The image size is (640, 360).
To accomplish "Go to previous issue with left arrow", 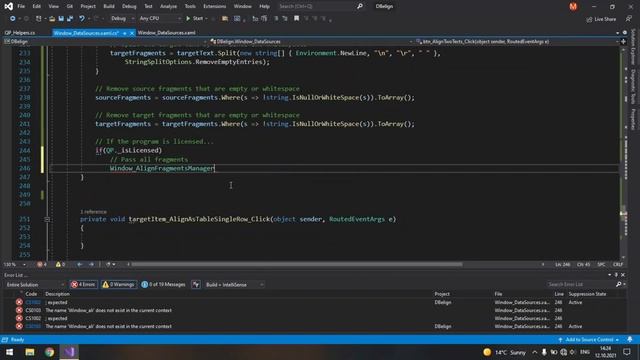I will click(80, 264).
